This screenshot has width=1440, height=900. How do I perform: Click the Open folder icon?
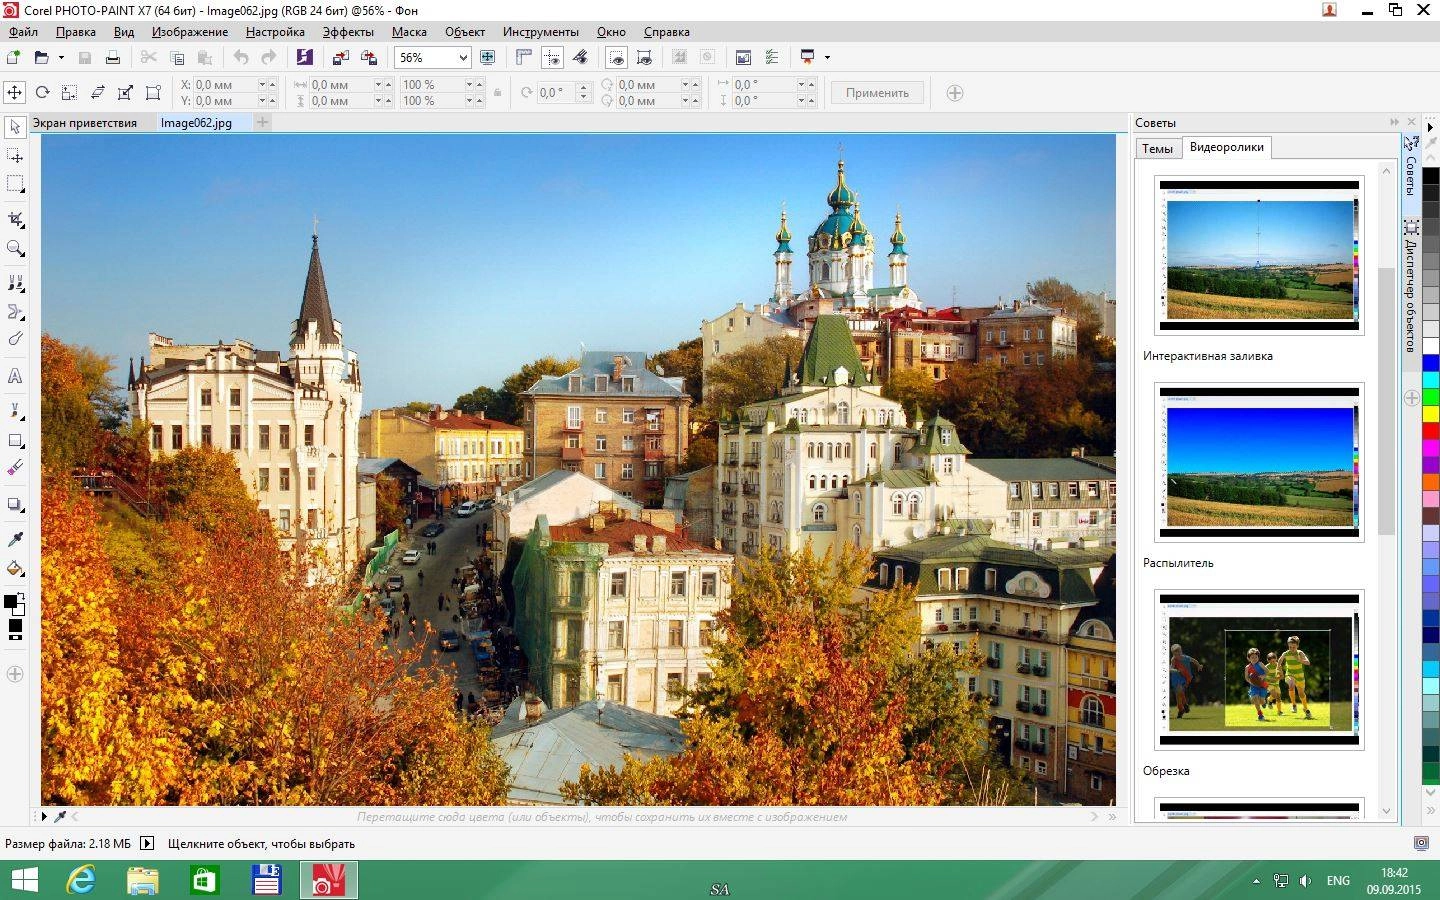pyautogui.click(x=41, y=57)
